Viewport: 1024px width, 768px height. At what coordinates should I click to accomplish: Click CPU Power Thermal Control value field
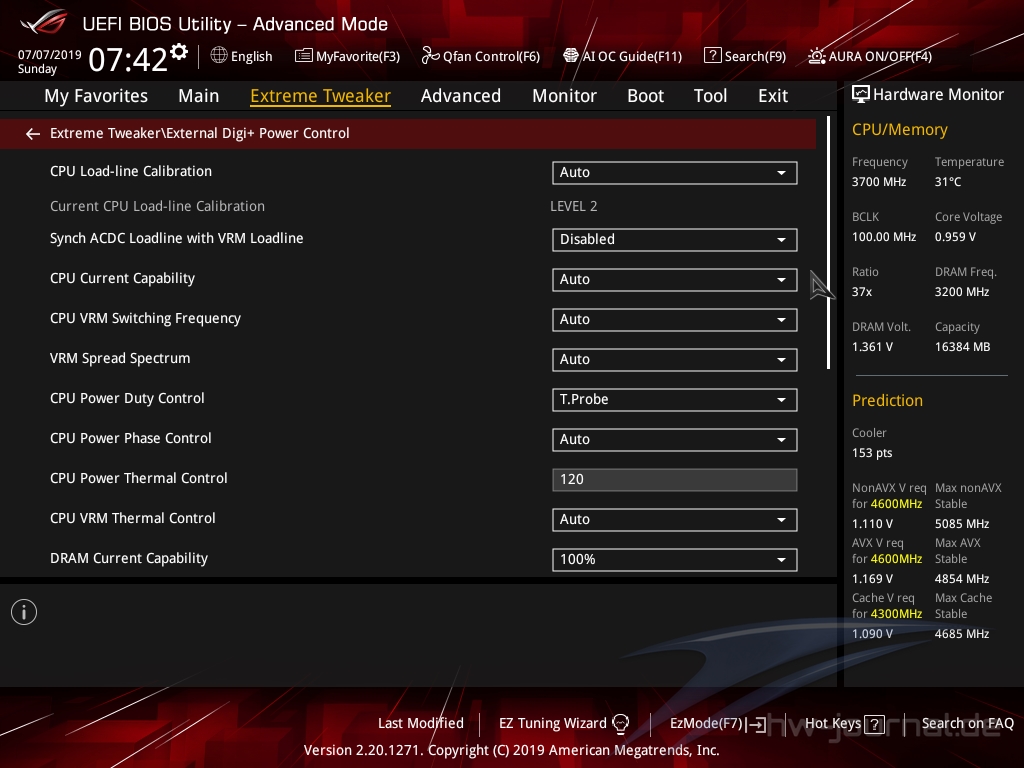pos(675,479)
